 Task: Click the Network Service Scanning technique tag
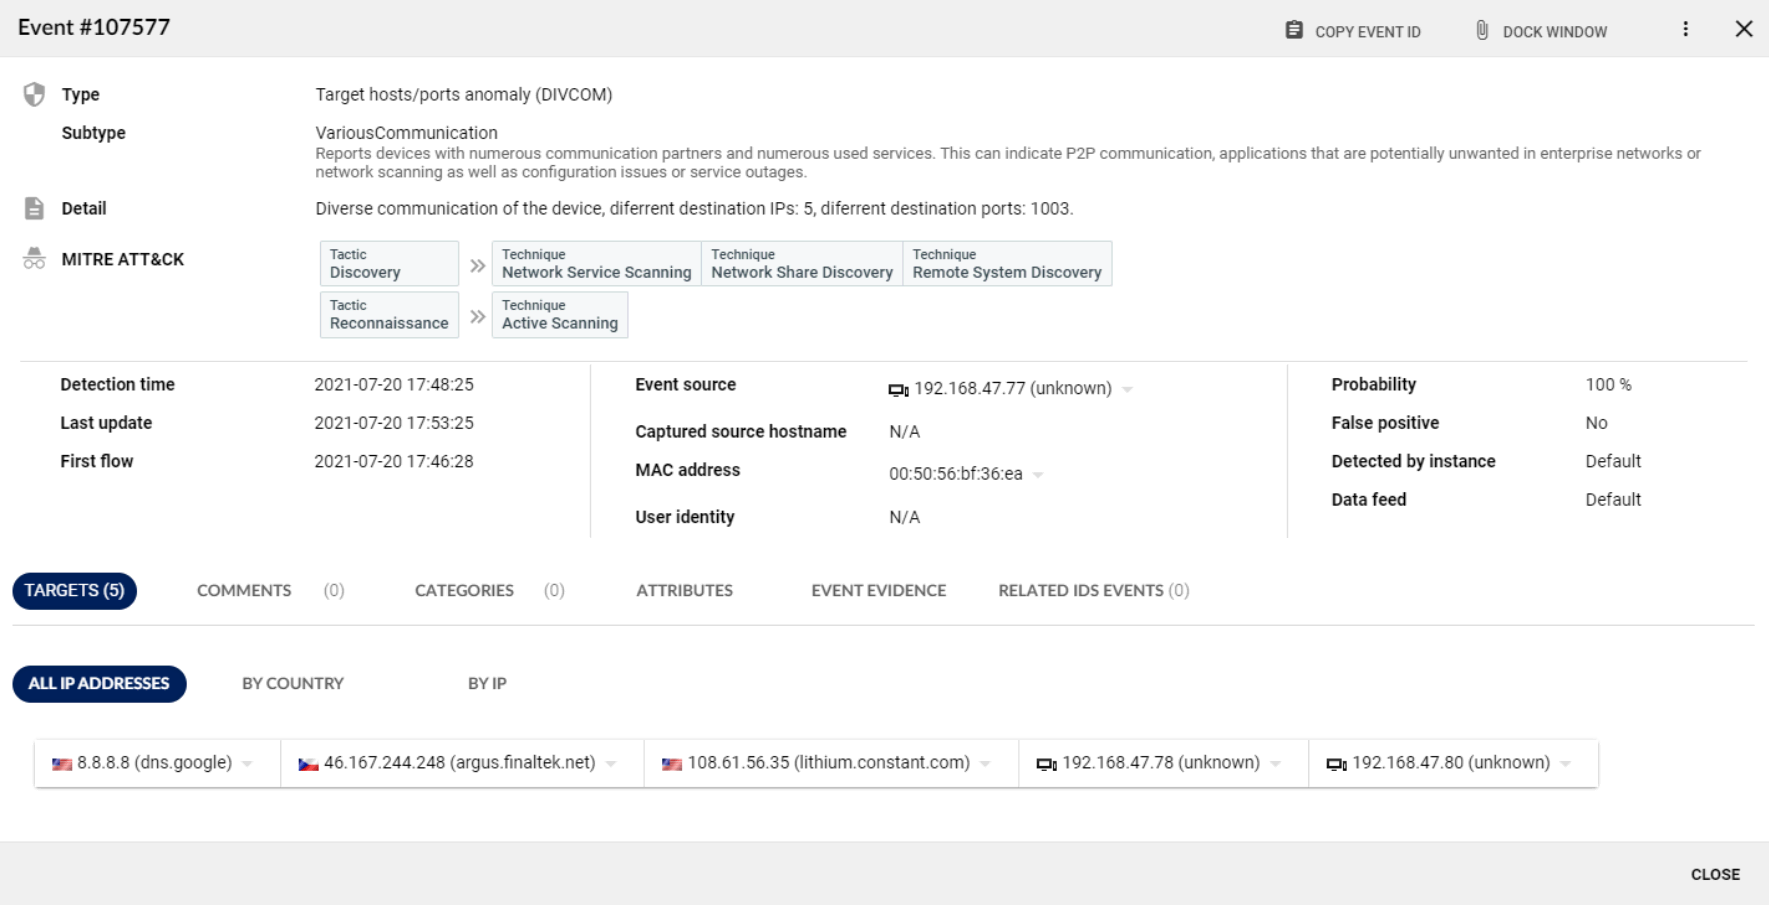point(596,264)
